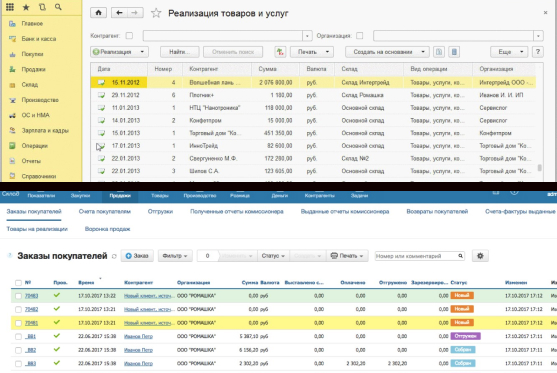Open the Счета покупателям subtab
The image size is (557, 373).
click(105, 211)
